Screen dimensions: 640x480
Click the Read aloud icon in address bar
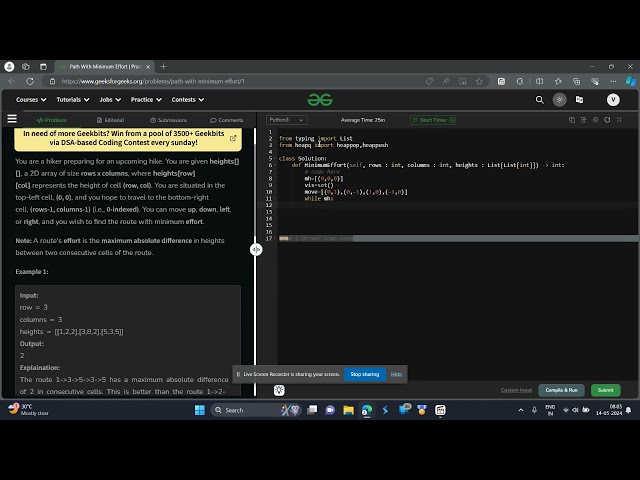click(x=446, y=81)
